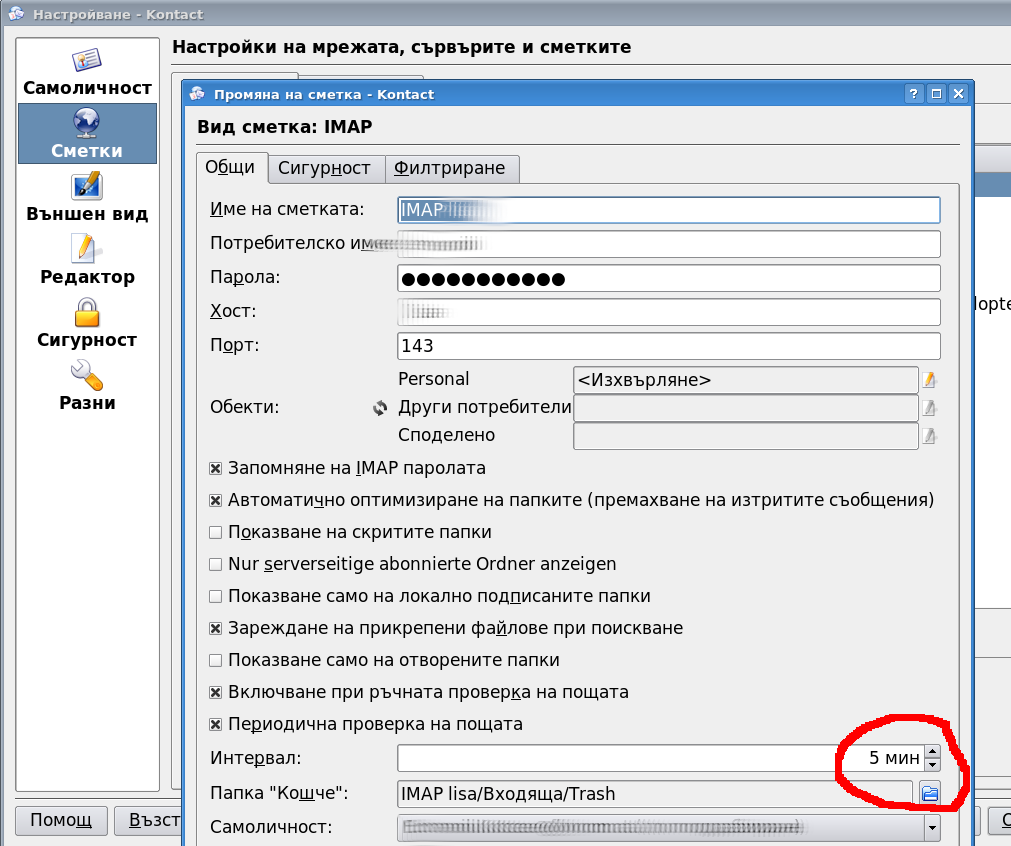Click the Споделено namespace field
The height and width of the screenshot is (846, 1011).
pos(745,436)
